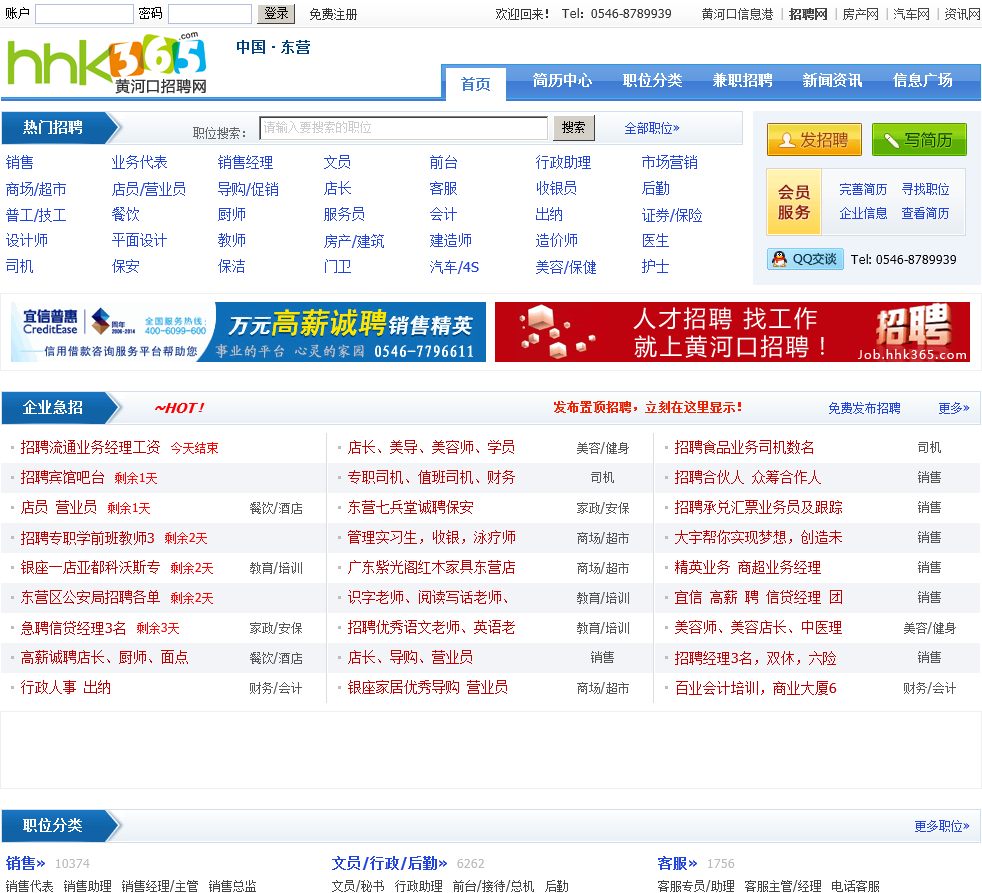Open the 职位分类 navigation tab
Screen dimensions: 982x893
point(652,81)
